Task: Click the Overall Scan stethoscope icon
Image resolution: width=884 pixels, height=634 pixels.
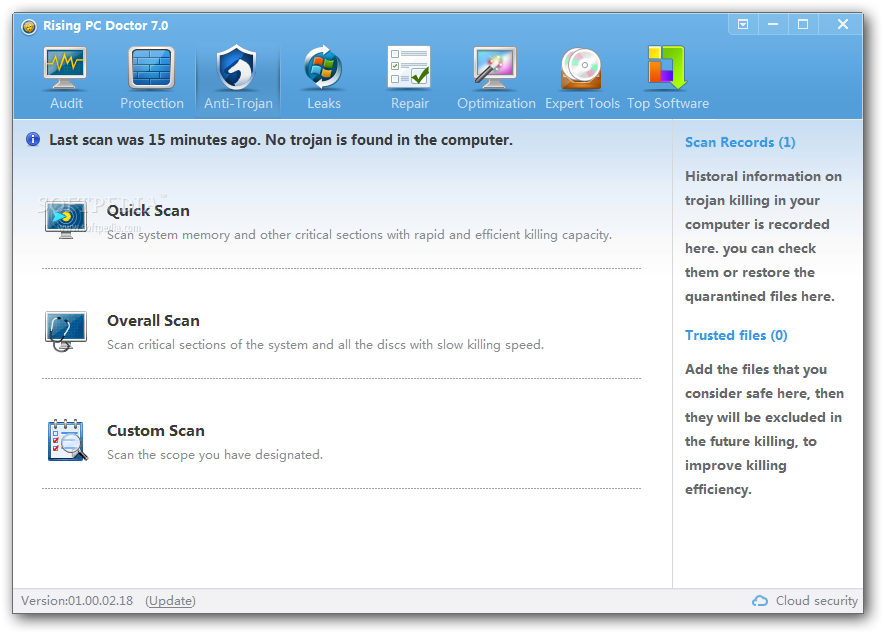Action: point(66,331)
